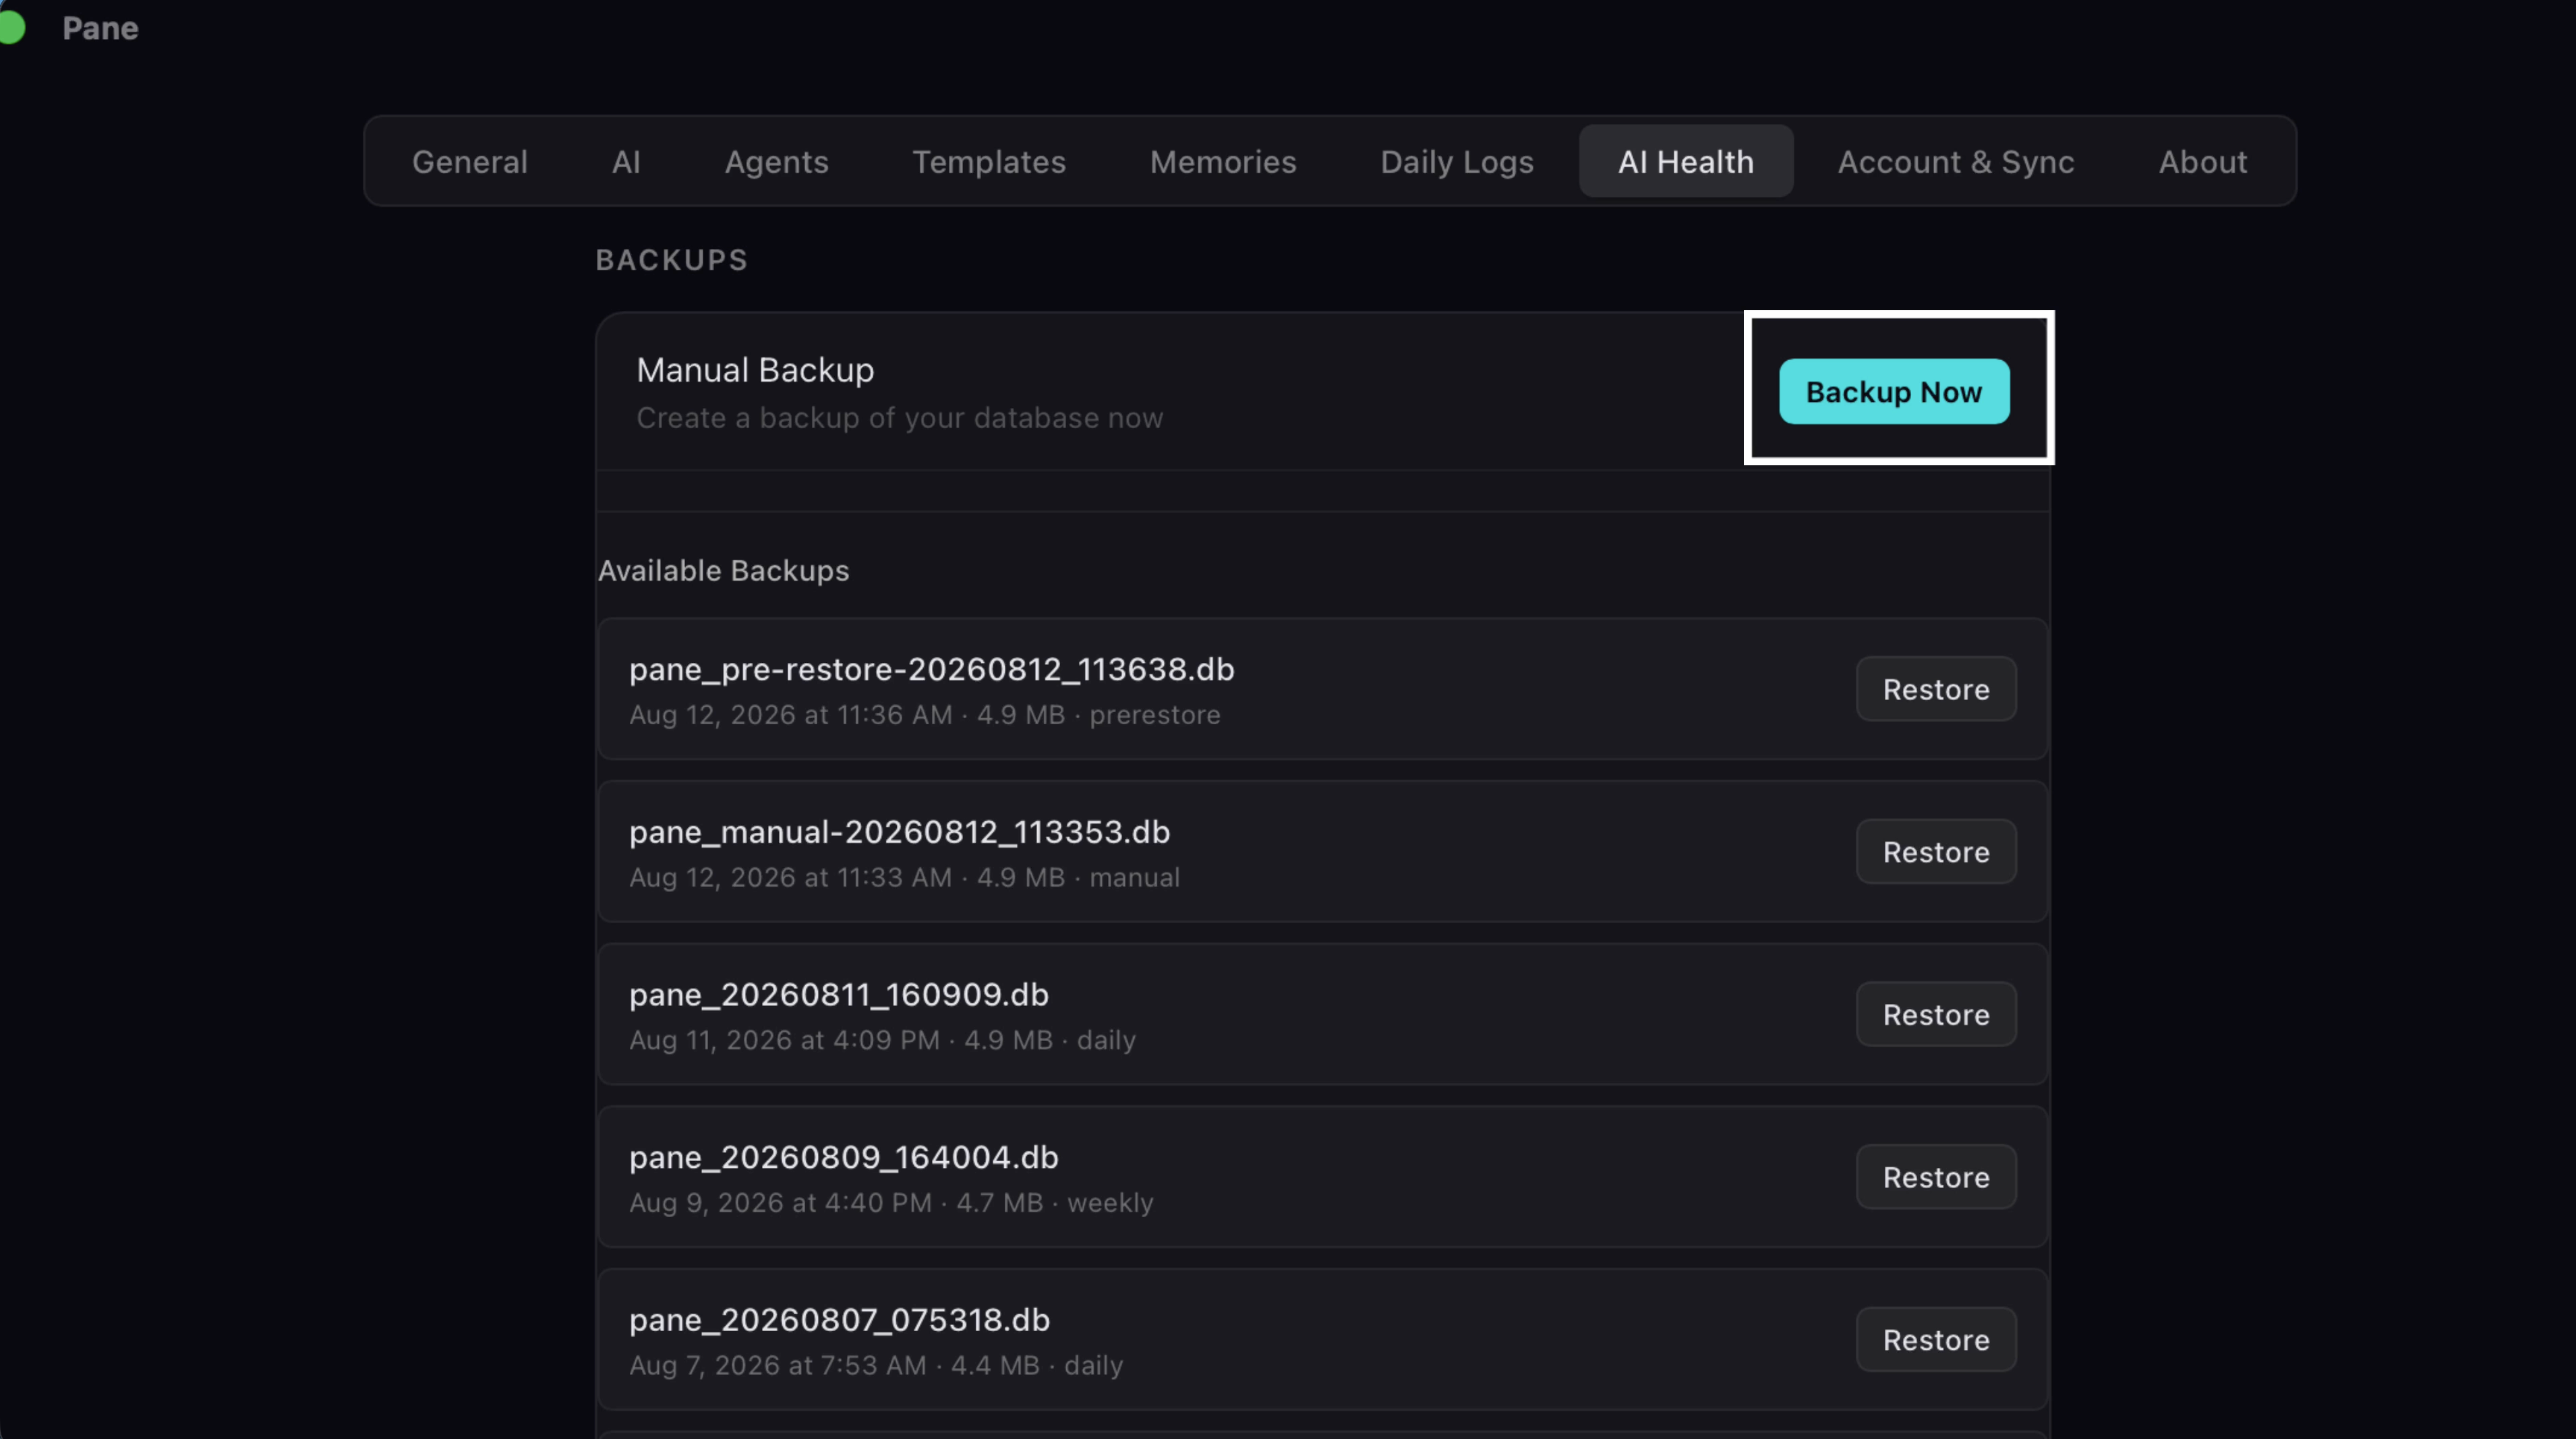Screen dimensions: 2576x1439
Task: Open the Agents tab
Action: [776, 161]
